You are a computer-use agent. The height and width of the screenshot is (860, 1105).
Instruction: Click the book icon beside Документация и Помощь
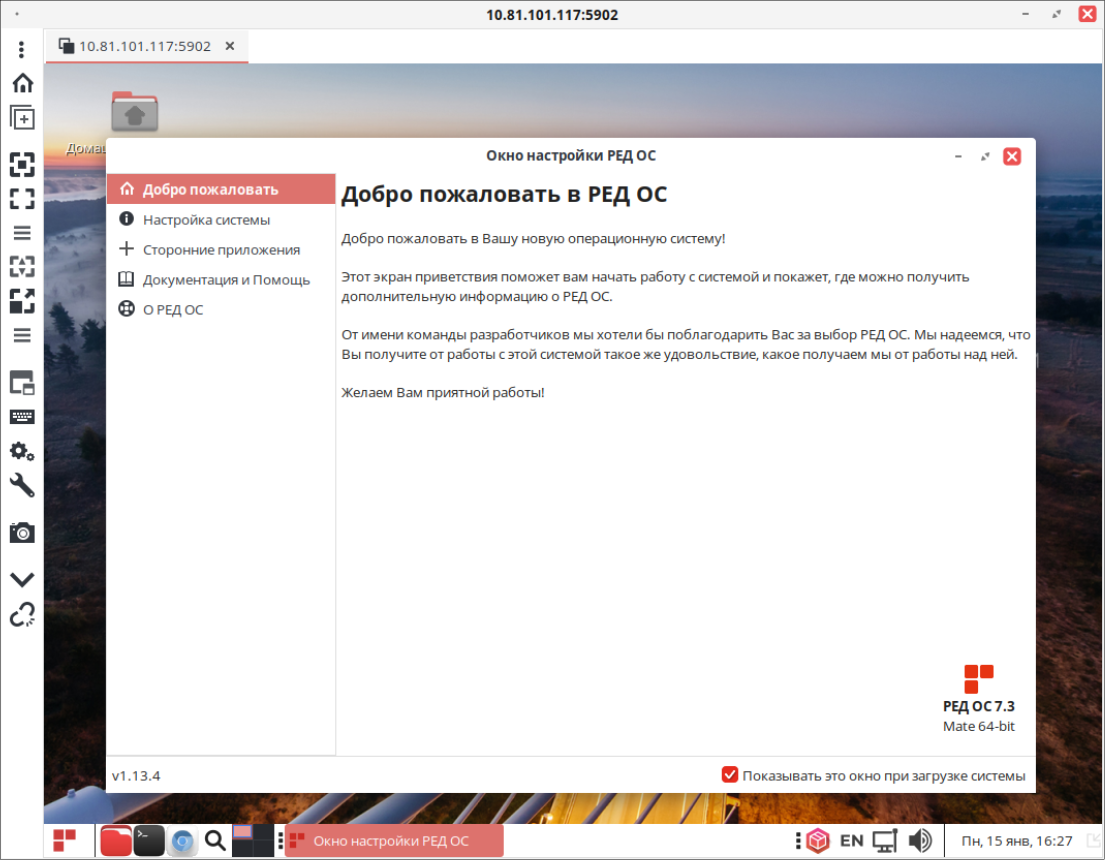point(126,278)
